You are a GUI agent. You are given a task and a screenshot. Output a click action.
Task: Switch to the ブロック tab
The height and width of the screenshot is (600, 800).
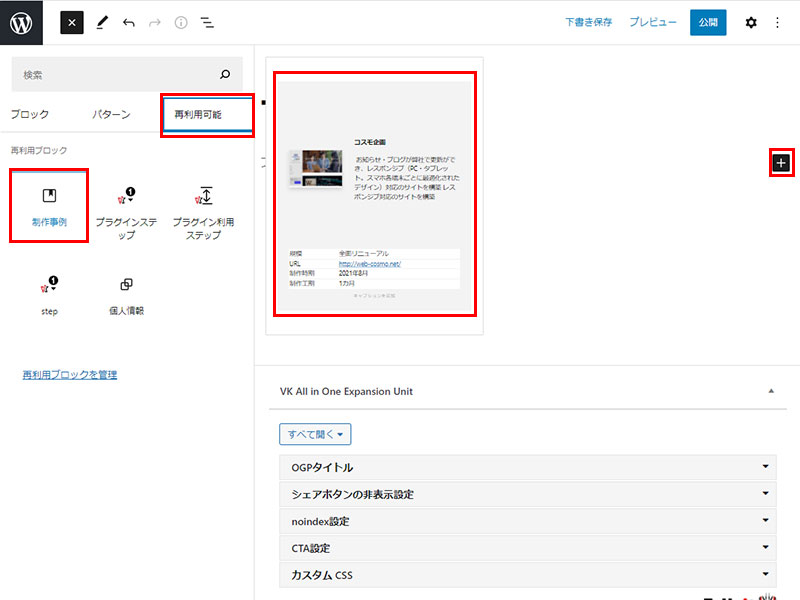point(29,114)
